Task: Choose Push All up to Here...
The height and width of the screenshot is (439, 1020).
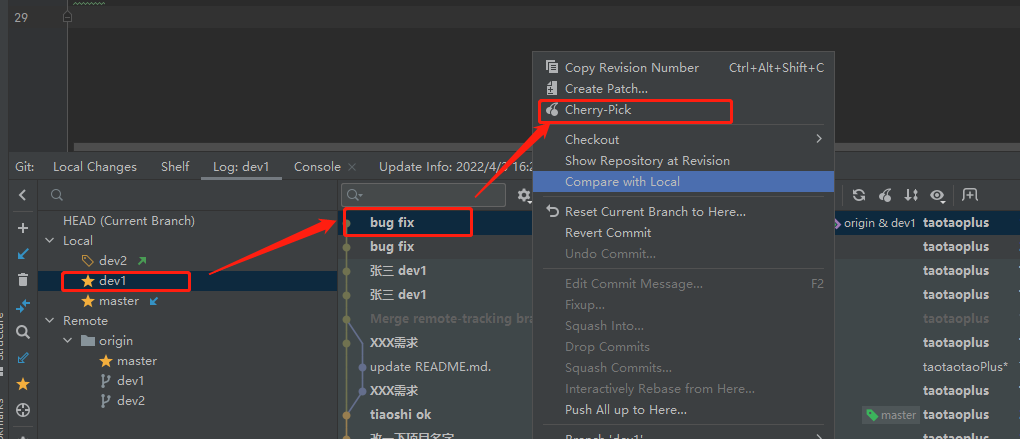Action: coord(683,410)
